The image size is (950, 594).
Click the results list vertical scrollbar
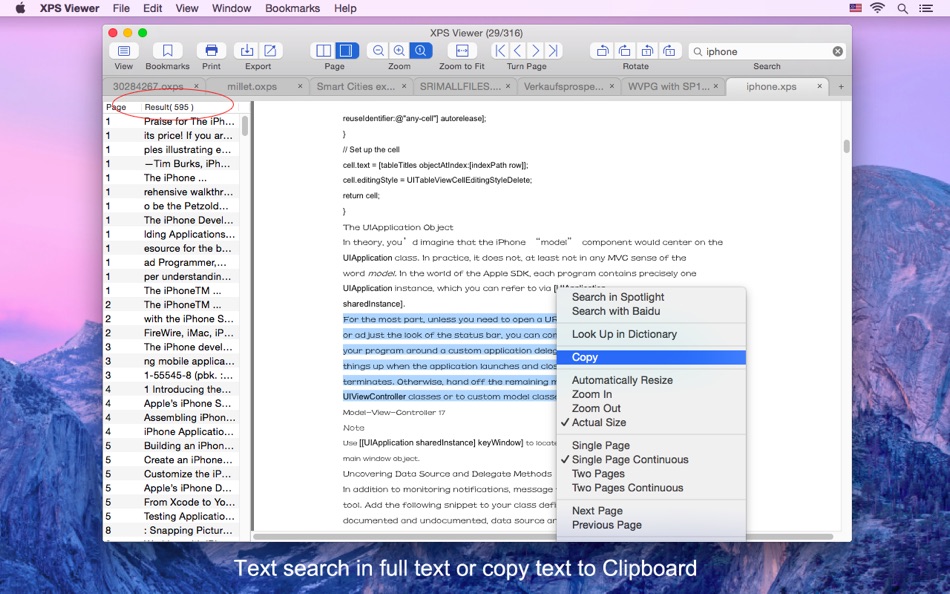pos(245,126)
